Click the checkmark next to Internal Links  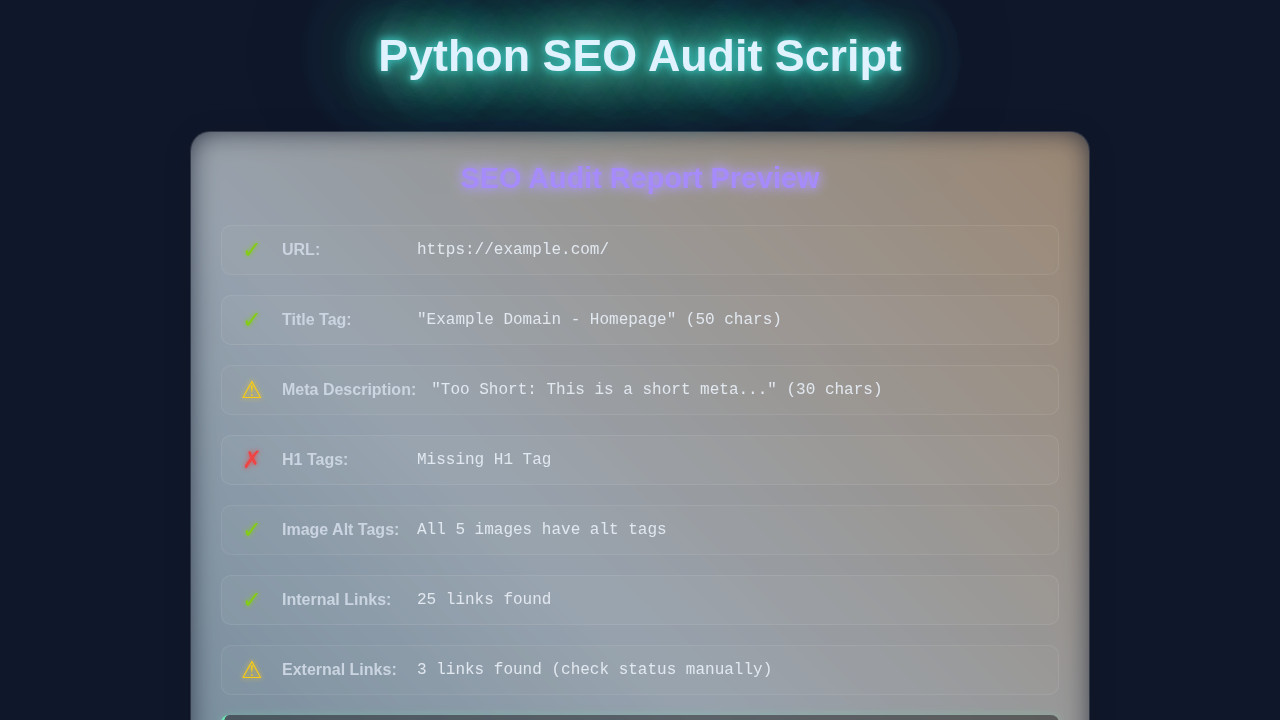(x=252, y=600)
